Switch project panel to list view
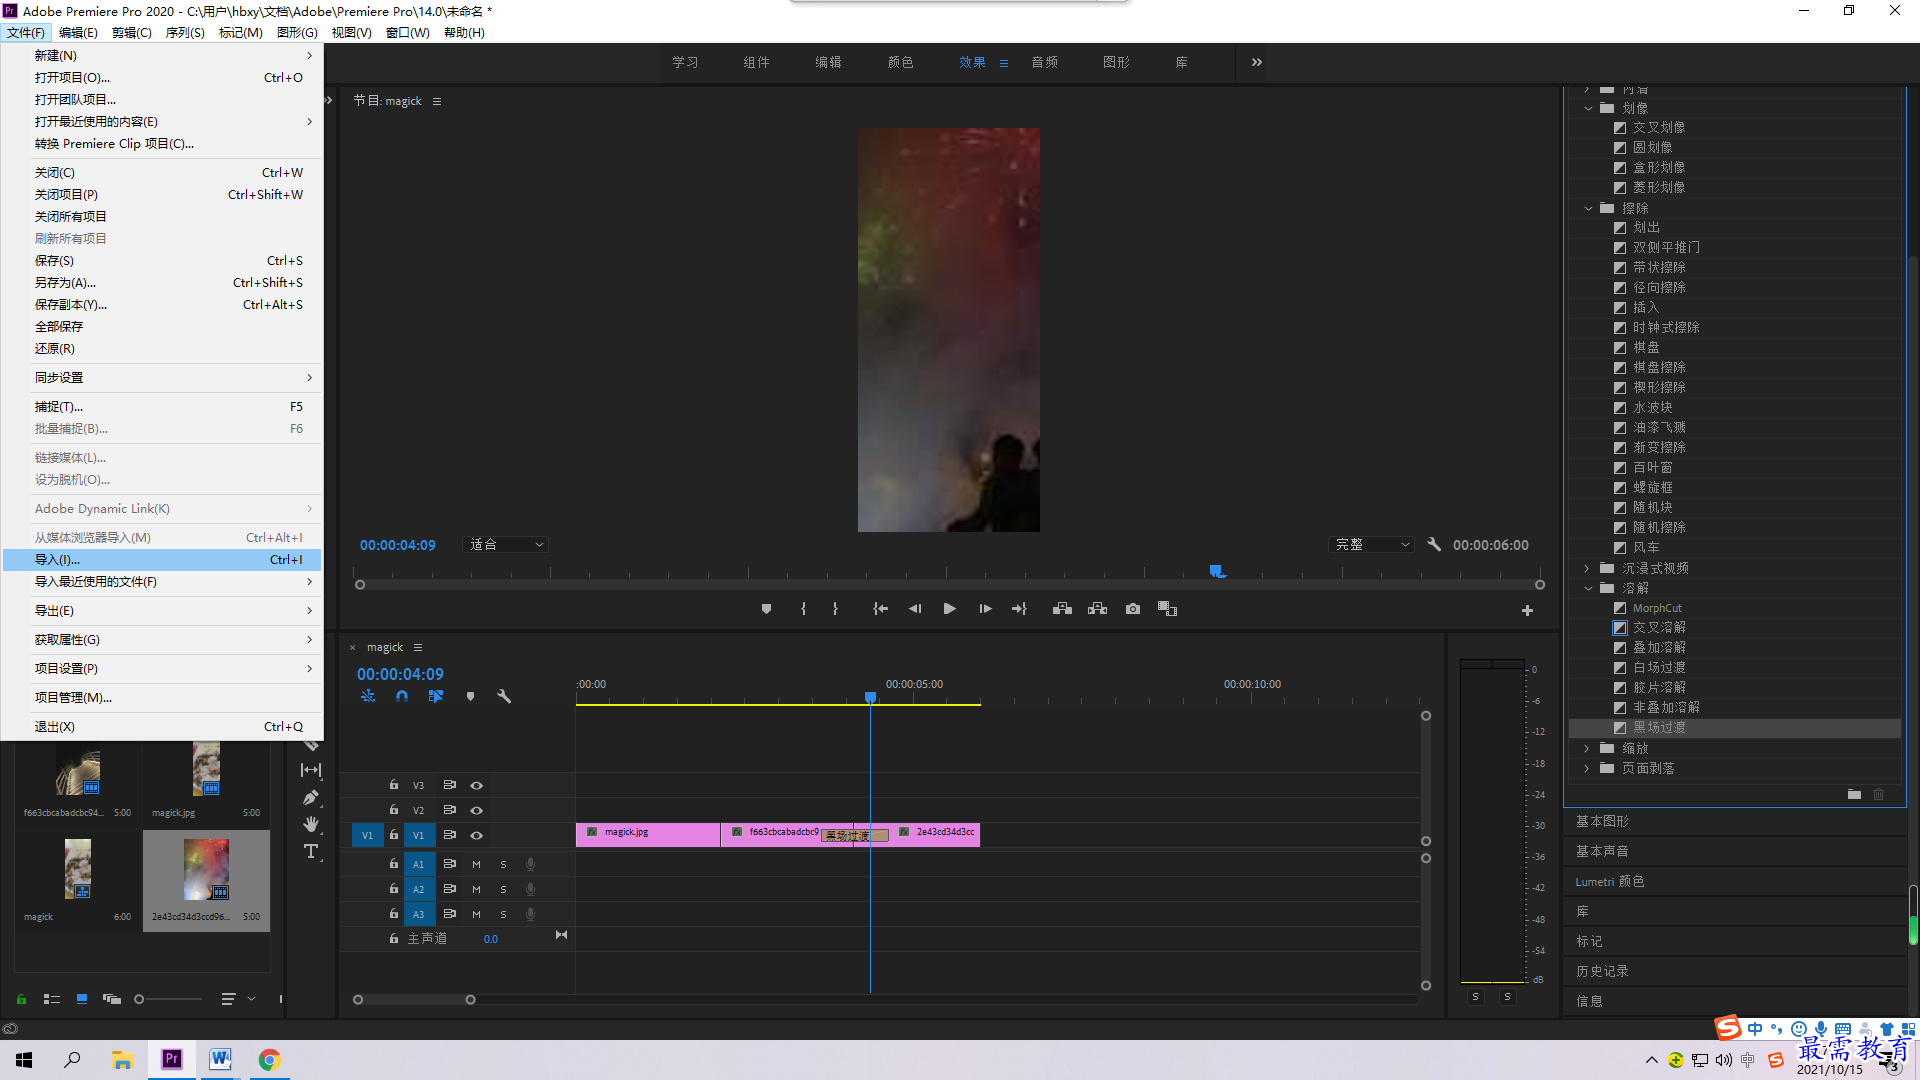 (52, 999)
